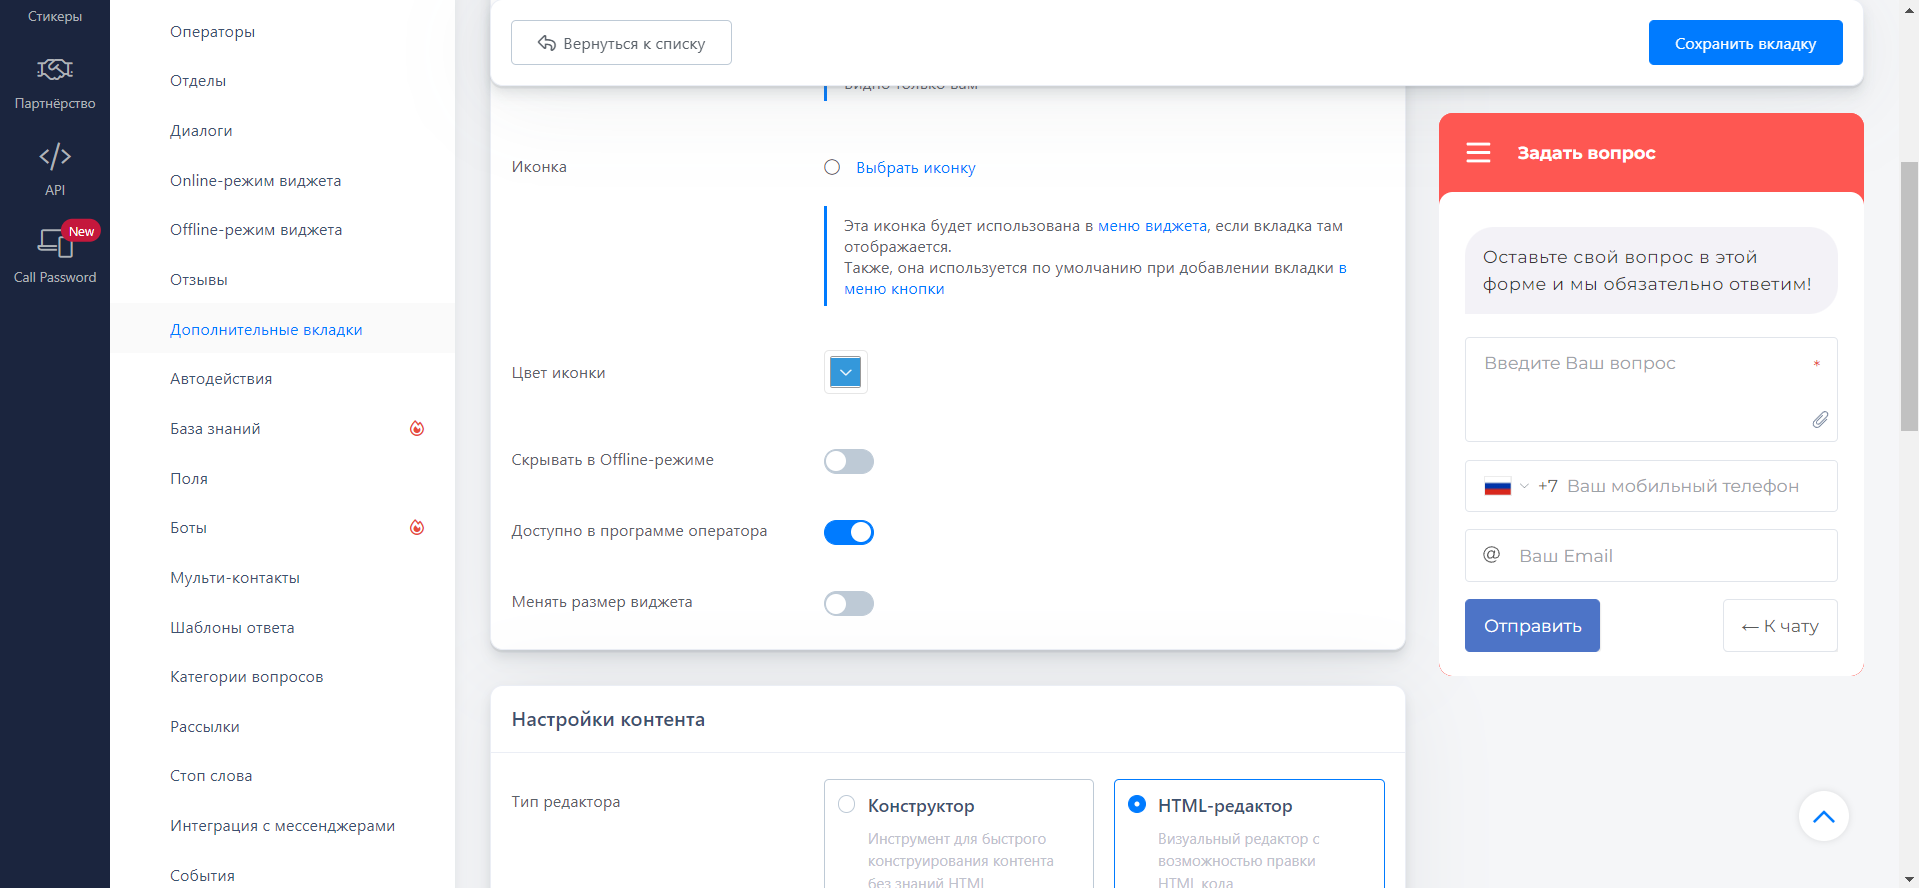Follow the меню виджета link
The image size is (1919, 888).
[1152, 226]
